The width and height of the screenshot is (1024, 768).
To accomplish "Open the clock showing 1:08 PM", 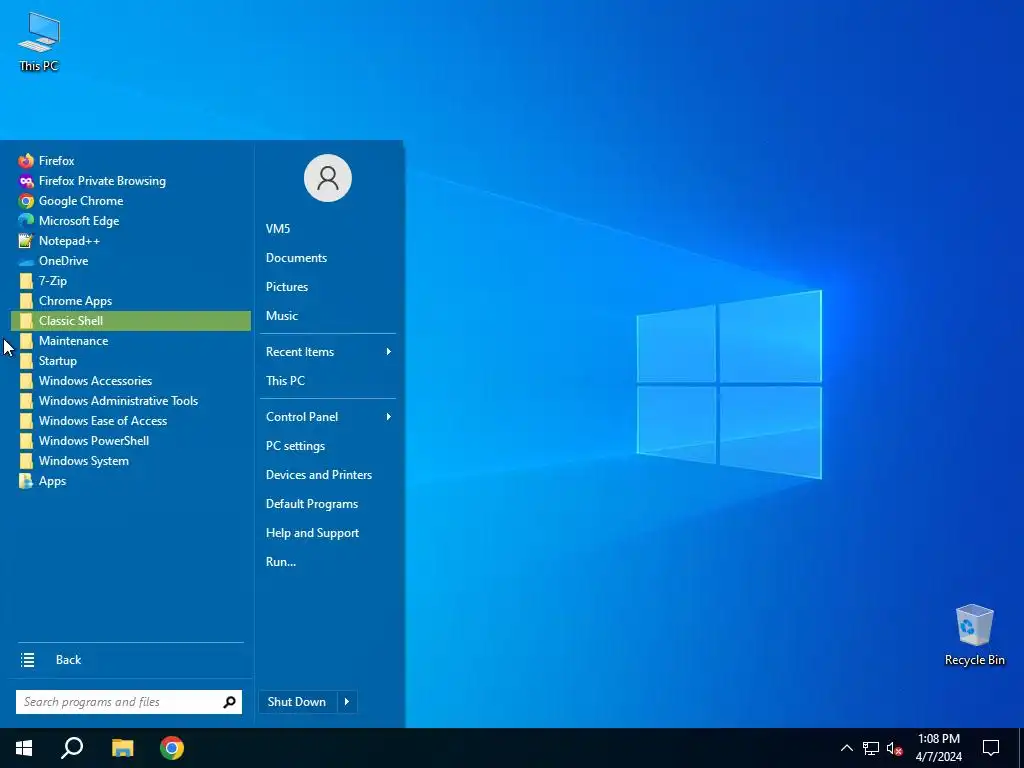I will click(938, 748).
